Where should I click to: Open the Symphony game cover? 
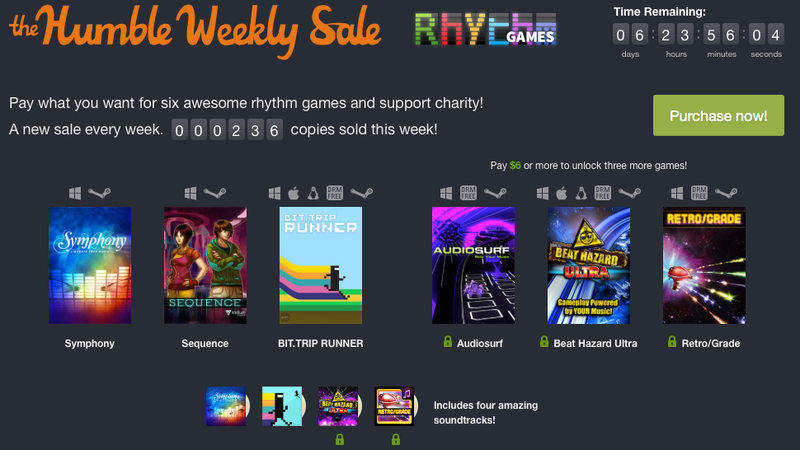pos(90,265)
